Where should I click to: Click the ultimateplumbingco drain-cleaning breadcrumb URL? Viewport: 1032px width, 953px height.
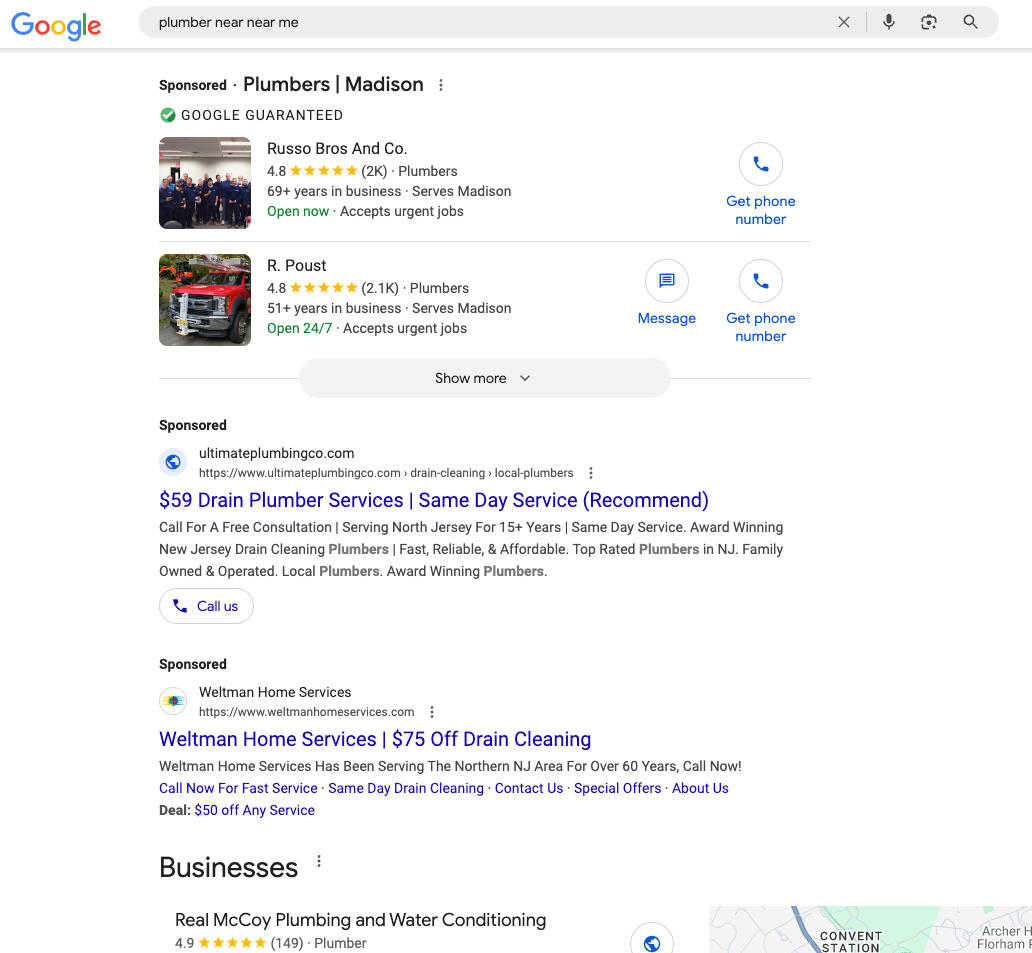(x=386, y=473)
